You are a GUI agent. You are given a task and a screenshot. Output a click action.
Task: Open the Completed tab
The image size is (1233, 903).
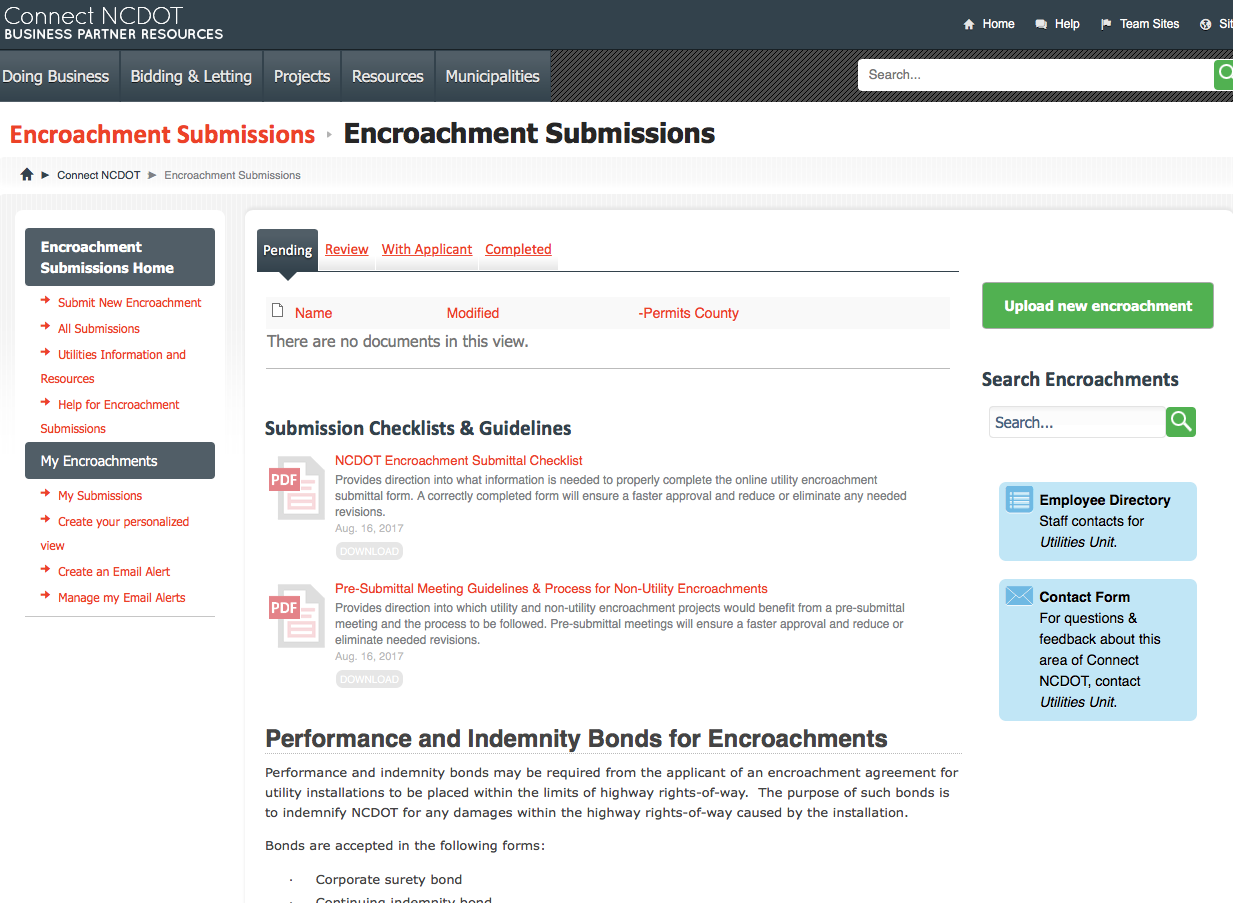pyautogui.click(x=518, y=249)
